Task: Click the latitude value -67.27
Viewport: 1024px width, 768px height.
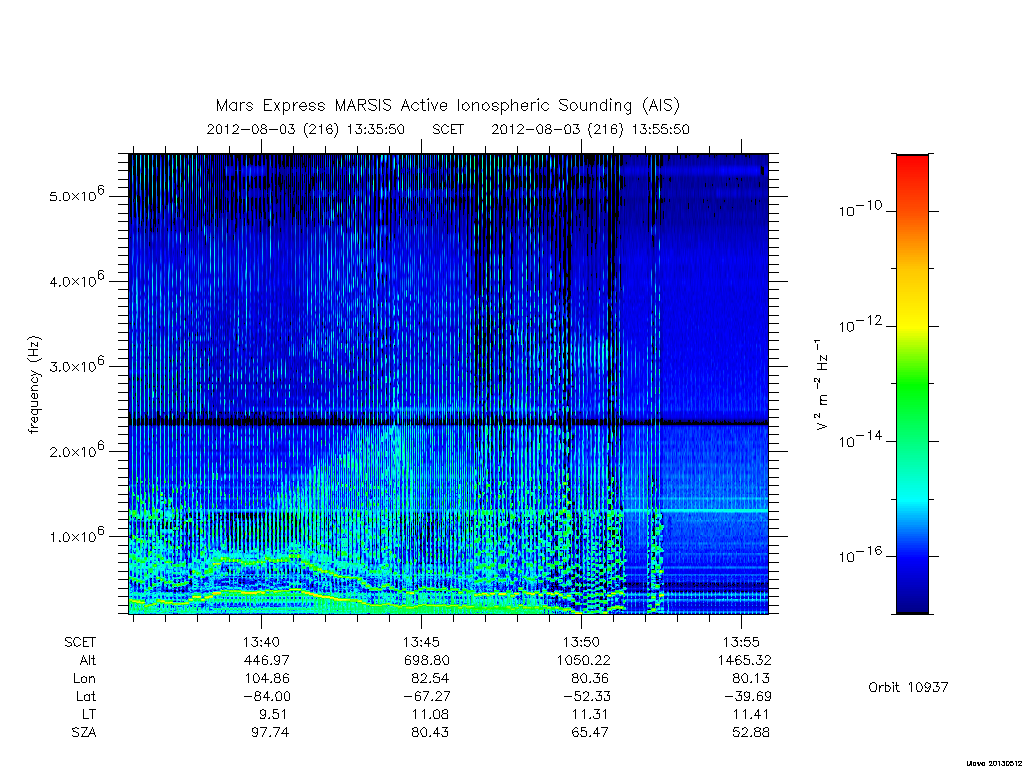Action: coord(427,696)
